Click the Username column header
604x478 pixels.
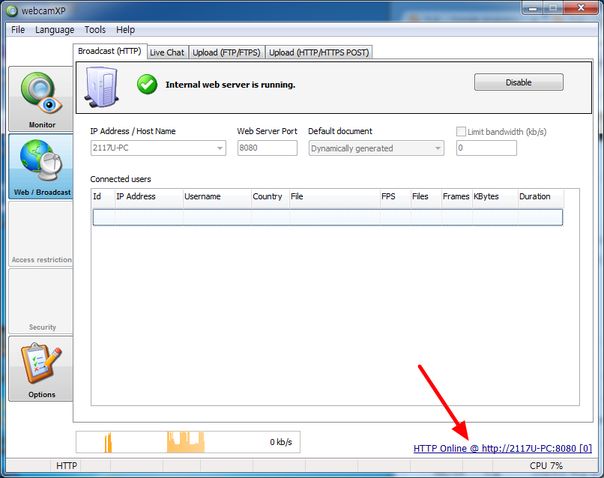(x=217, y=196)
